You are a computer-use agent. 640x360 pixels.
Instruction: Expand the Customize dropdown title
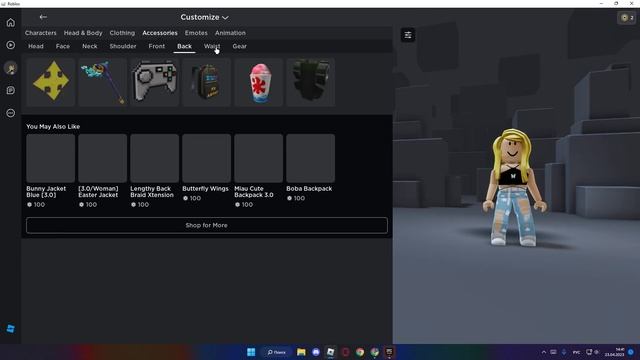(204, 17)
